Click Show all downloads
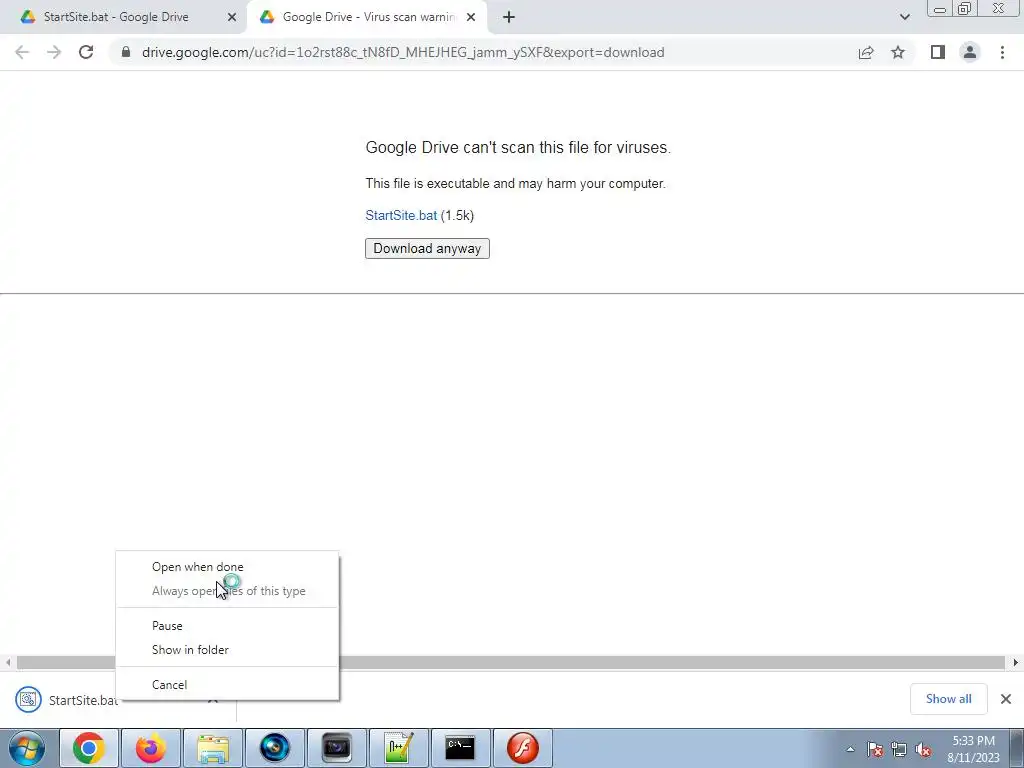The image size is (1024, 768). coord(948,699)
